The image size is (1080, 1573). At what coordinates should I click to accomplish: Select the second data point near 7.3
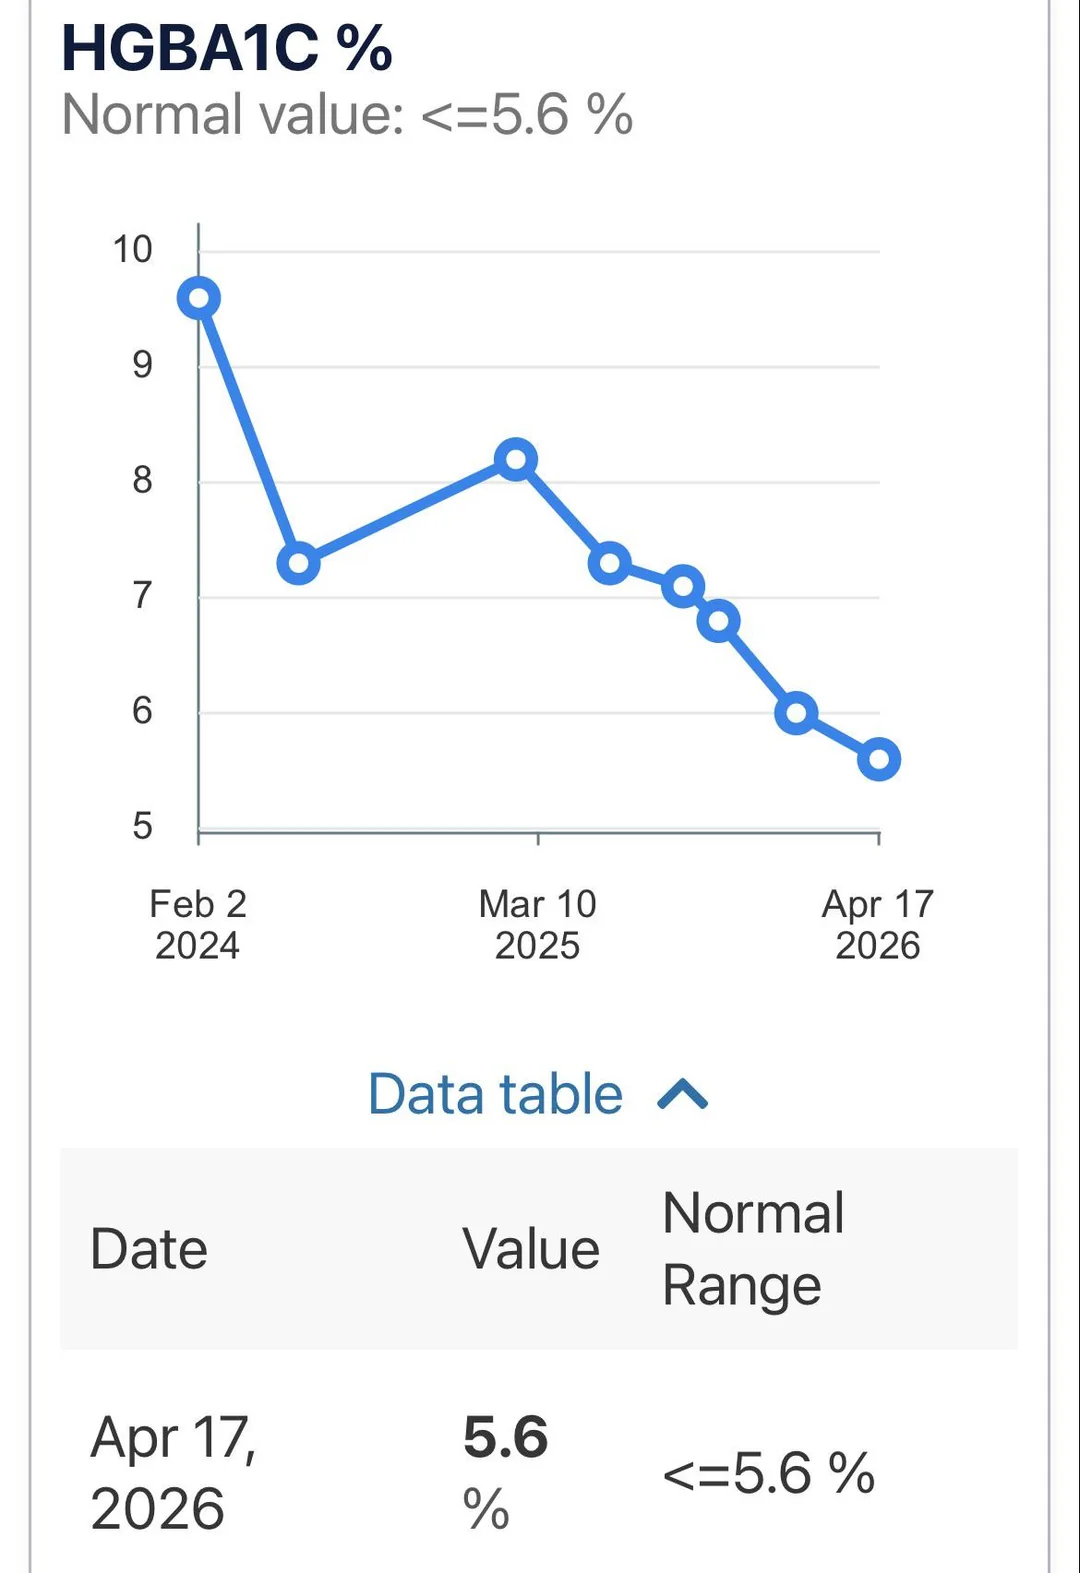tap(609, 562)
